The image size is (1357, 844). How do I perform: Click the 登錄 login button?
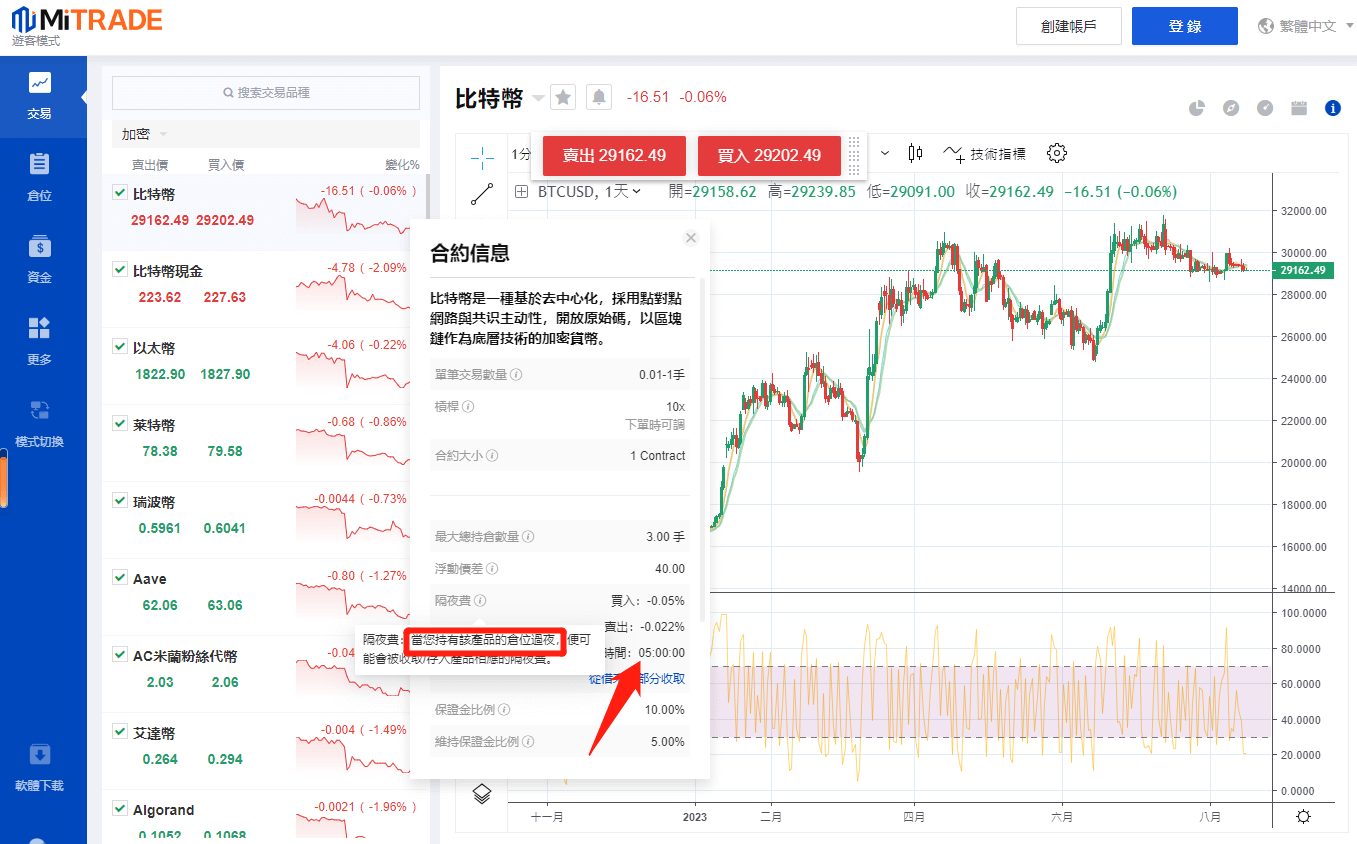tap(1185, 26)
